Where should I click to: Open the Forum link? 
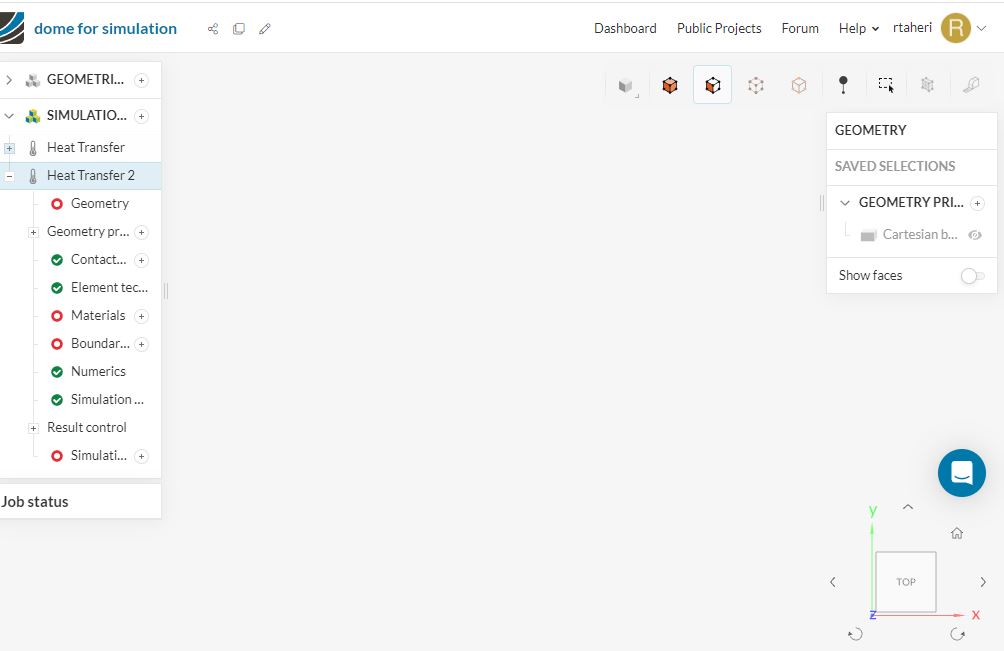pos(800,28)
